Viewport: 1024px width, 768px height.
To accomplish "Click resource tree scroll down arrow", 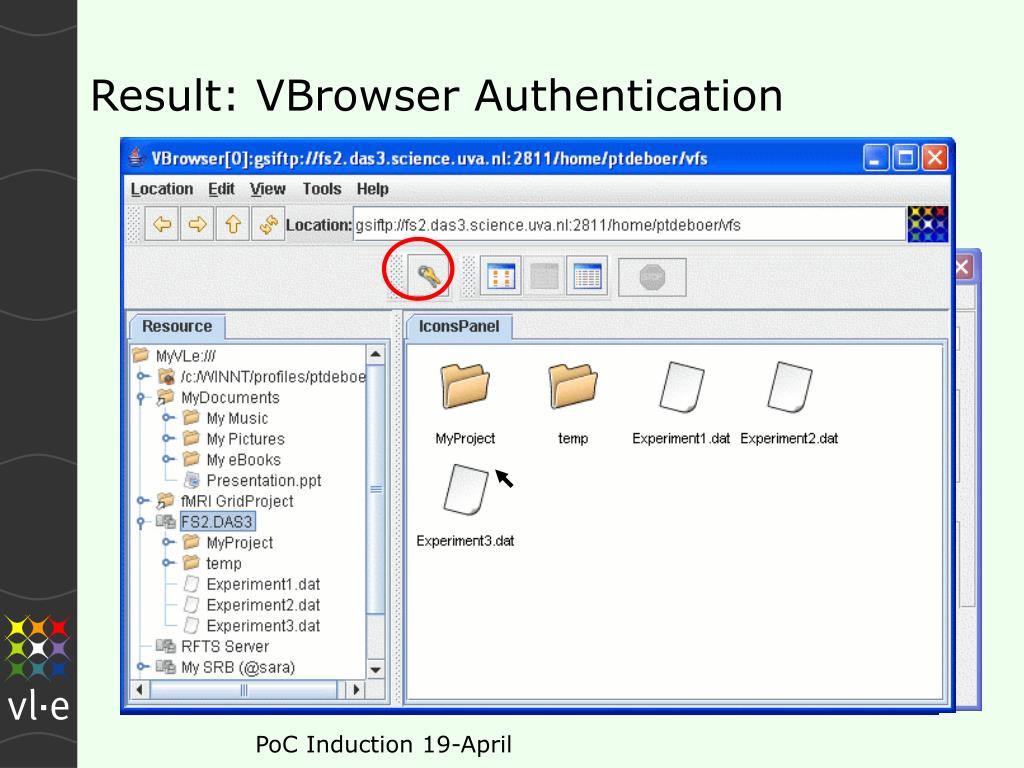I will (376, 669).
